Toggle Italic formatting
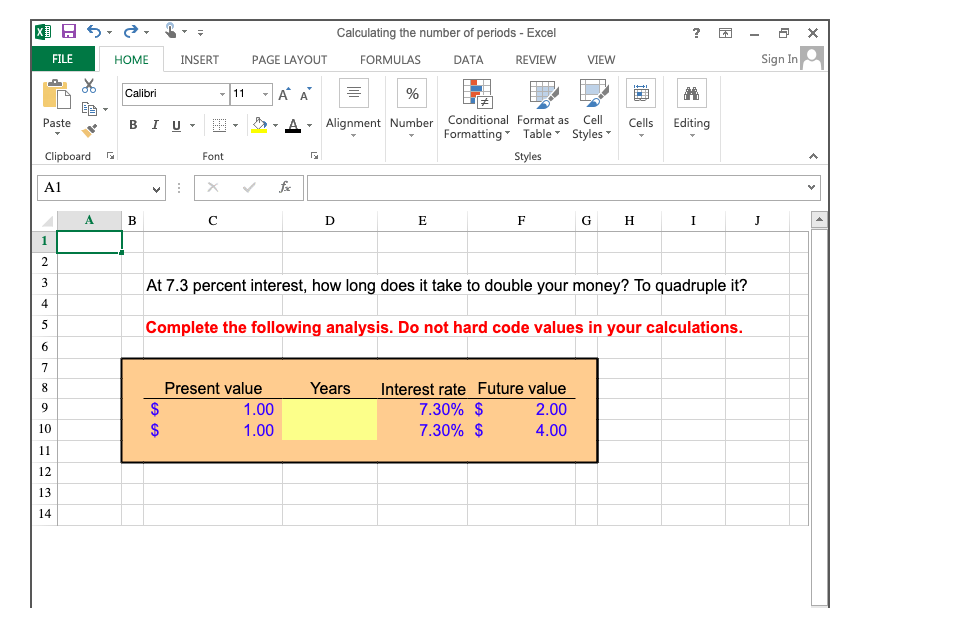The image size is (961, 627). point(155,125)
